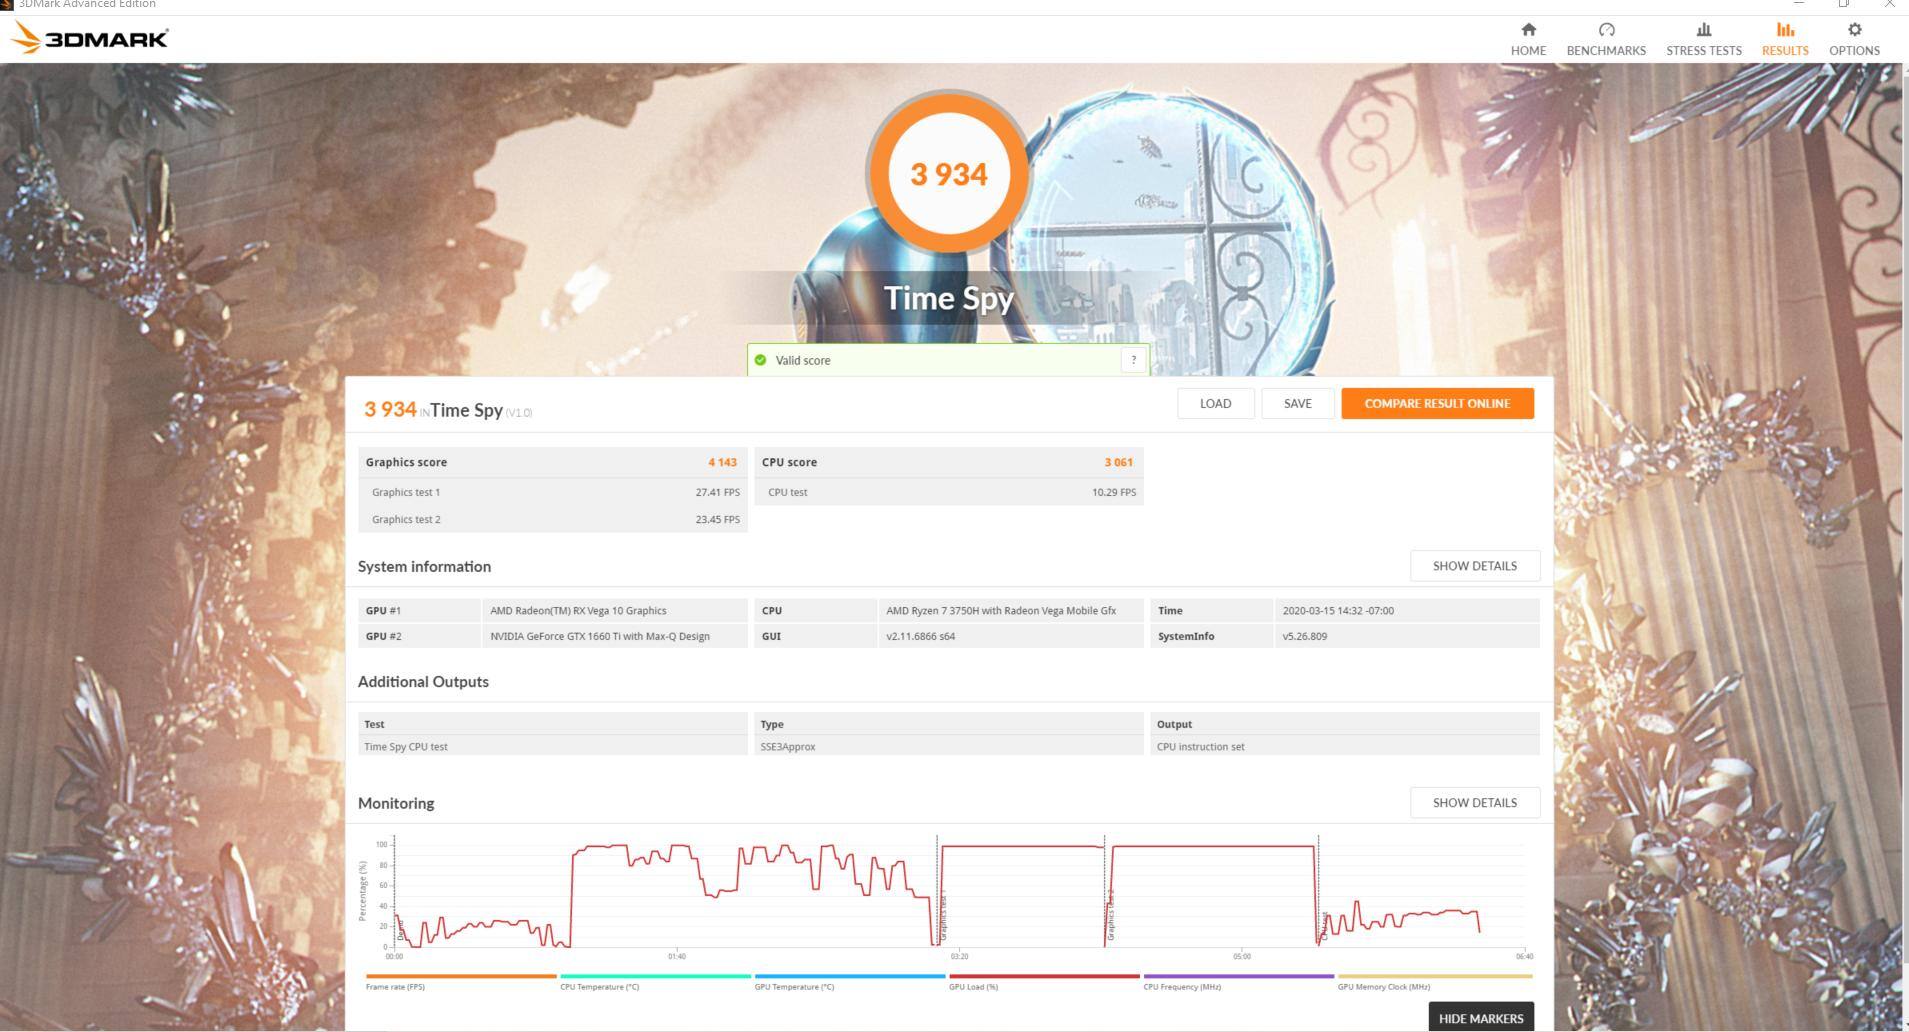Click the GPU Memory Clock legend color bar
The width and height of the screenshot is (1909, 1032).
[x=1434, y=976]
